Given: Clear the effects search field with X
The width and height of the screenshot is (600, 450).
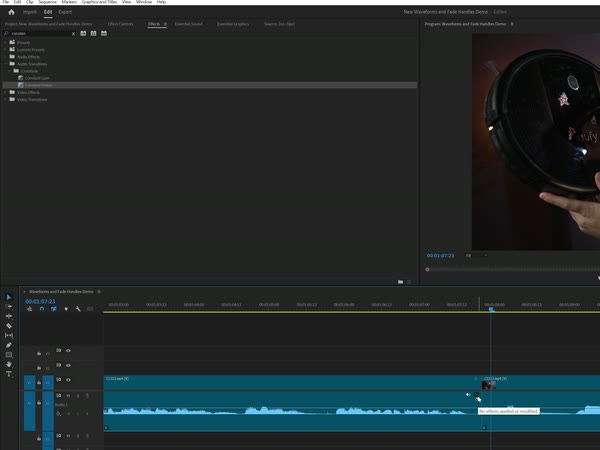Looking at the screenshot, I should [x=73, y=34].
